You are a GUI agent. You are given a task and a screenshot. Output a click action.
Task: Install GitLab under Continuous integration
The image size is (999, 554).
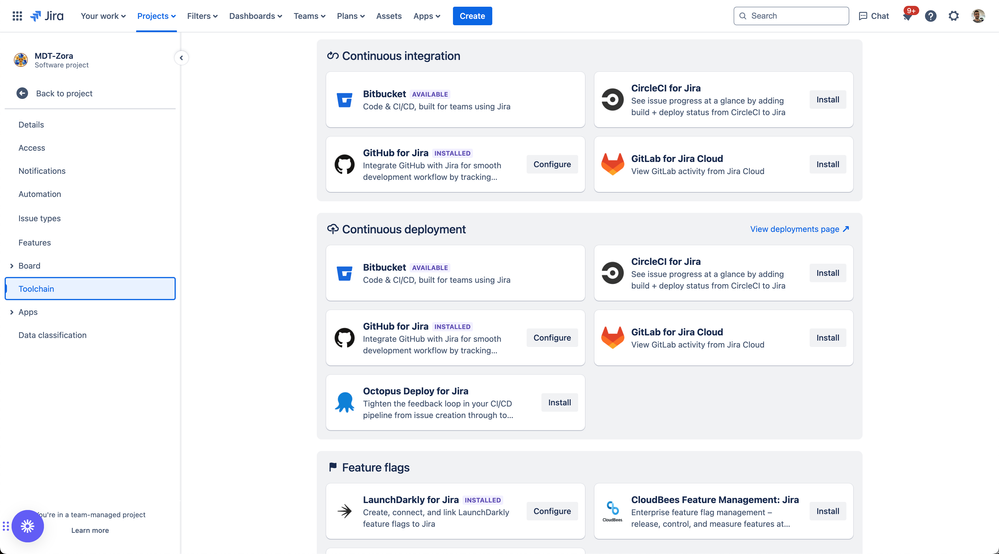828,164
